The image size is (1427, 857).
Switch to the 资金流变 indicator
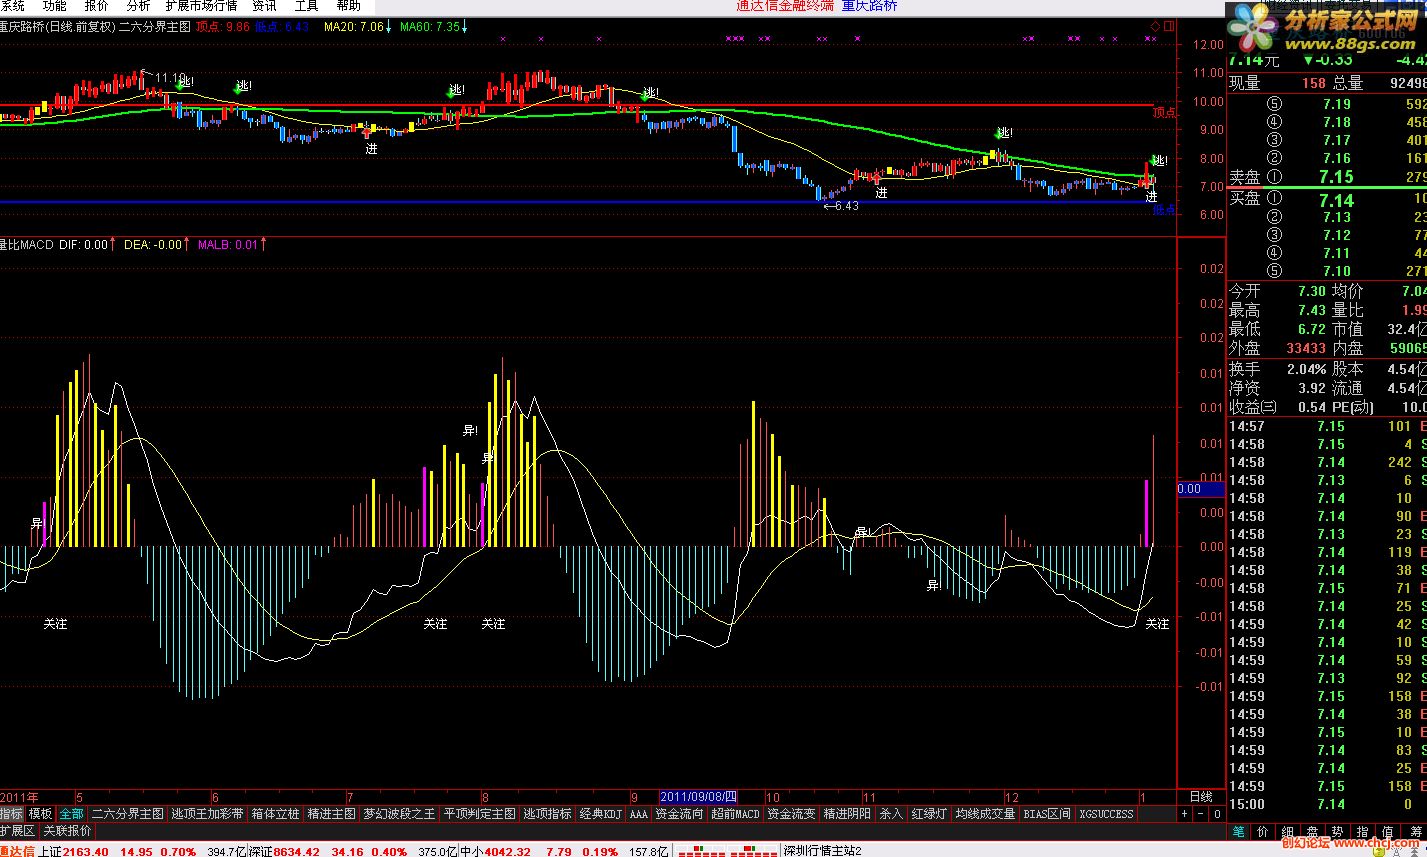792,814
